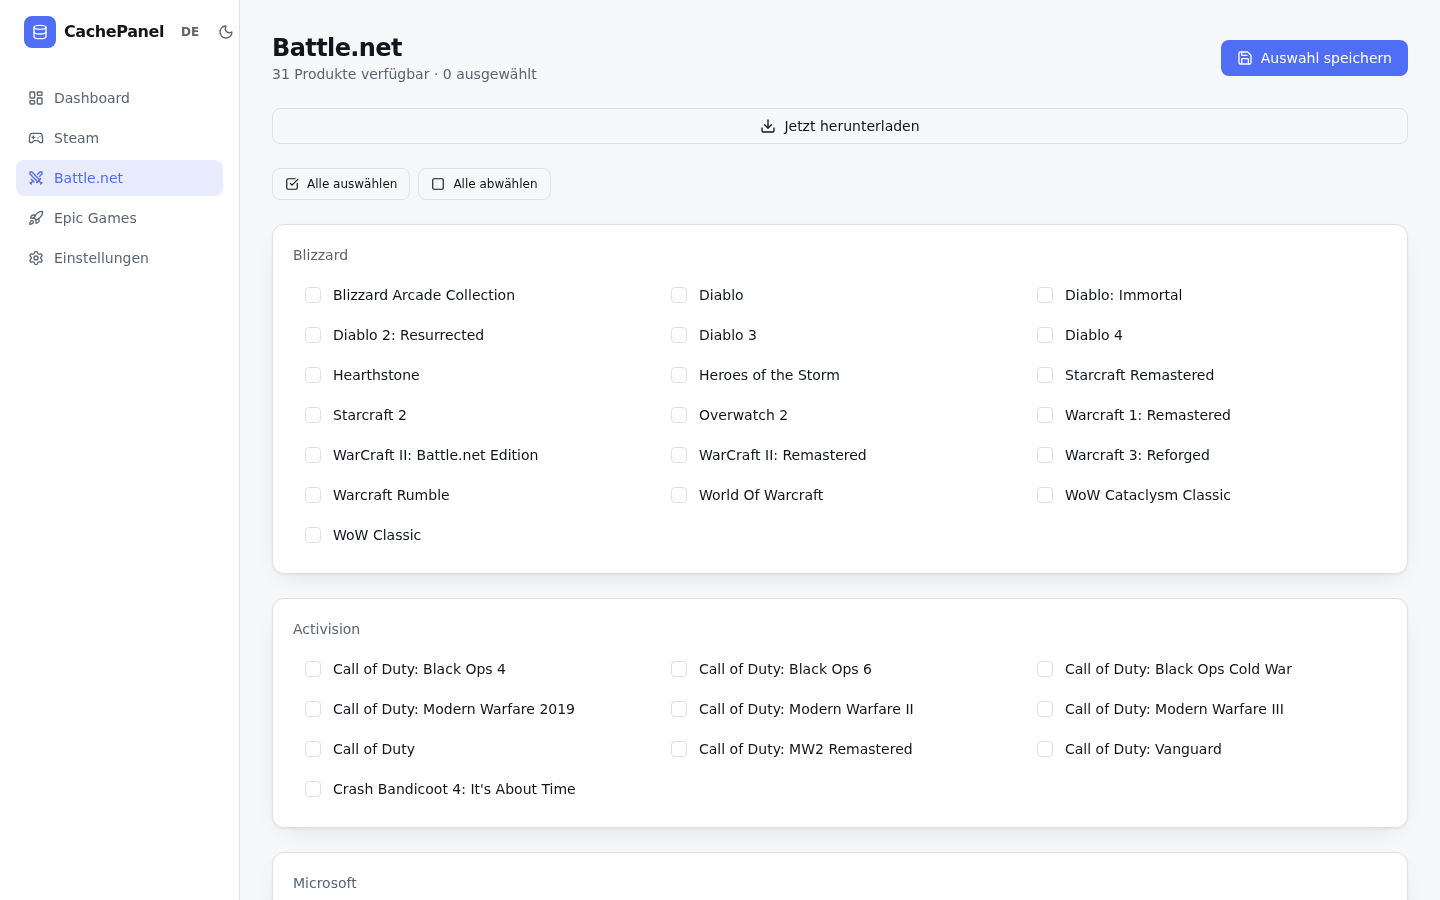Select the Diablo 2: Resurrected checkbox
The width and height of the screenshot is (1440, 900).
click(x=313, y=335)
